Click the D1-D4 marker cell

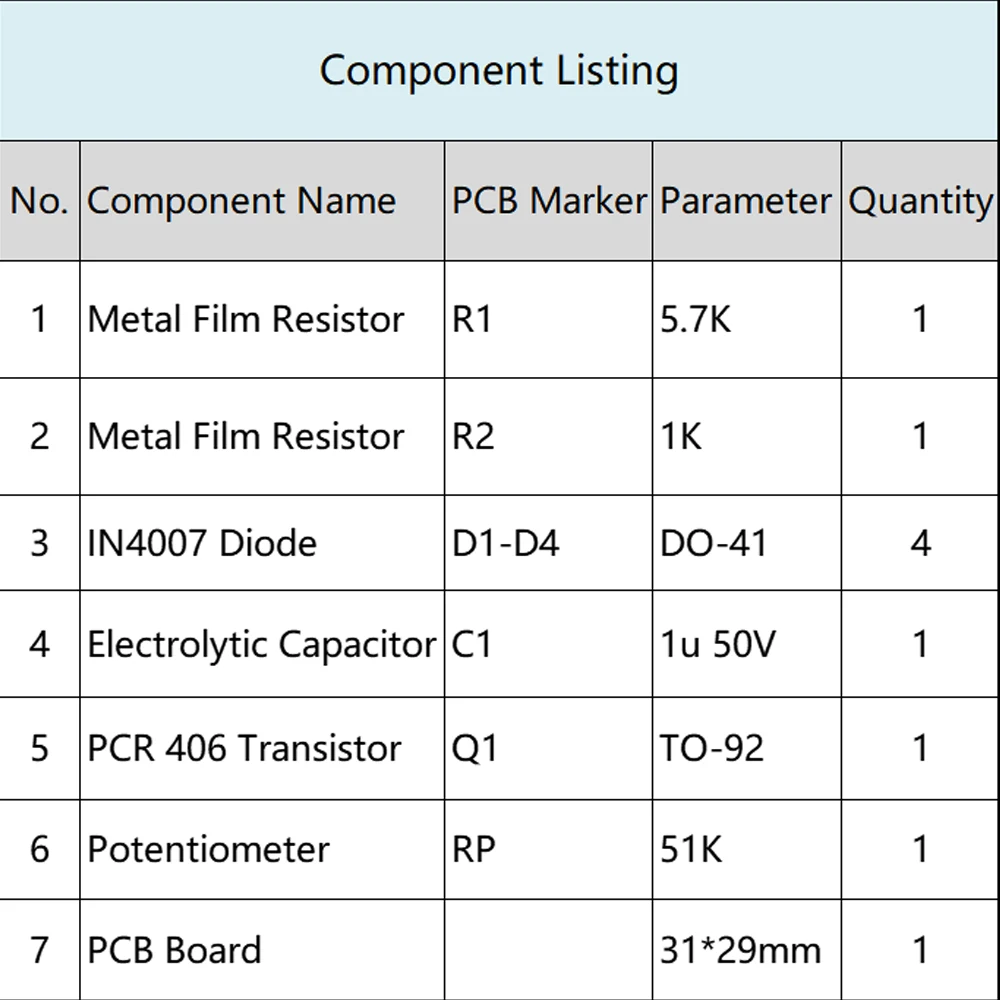click(548, 543)
